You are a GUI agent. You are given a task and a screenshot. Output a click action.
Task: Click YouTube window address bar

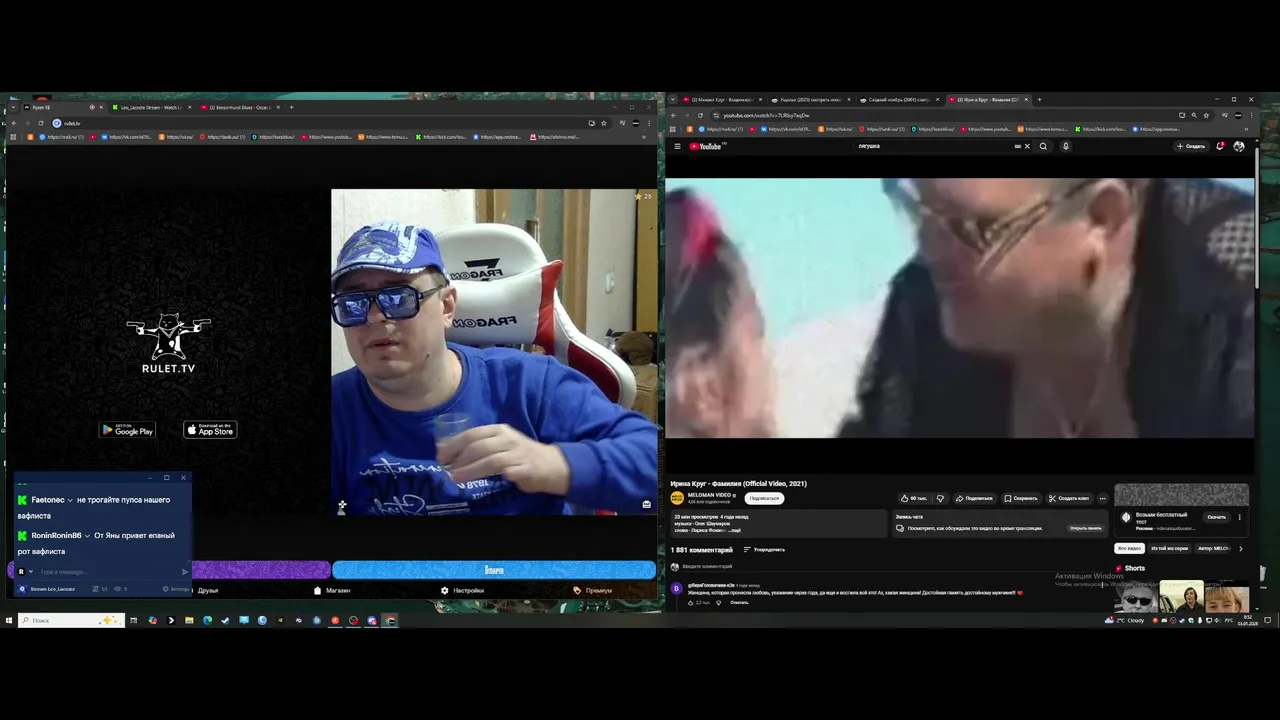click(x=945, y=115)
